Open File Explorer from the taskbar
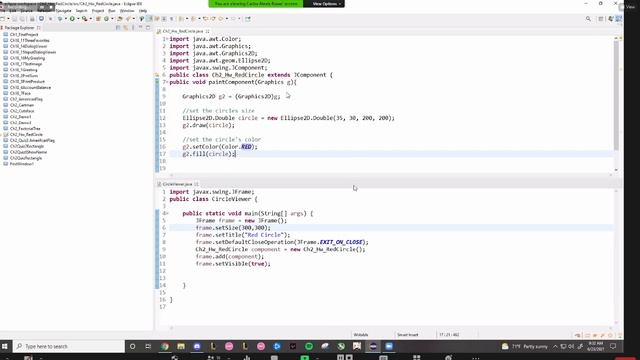Image resolution: width=640 pixels, height=360 pixels. [181, 346]
